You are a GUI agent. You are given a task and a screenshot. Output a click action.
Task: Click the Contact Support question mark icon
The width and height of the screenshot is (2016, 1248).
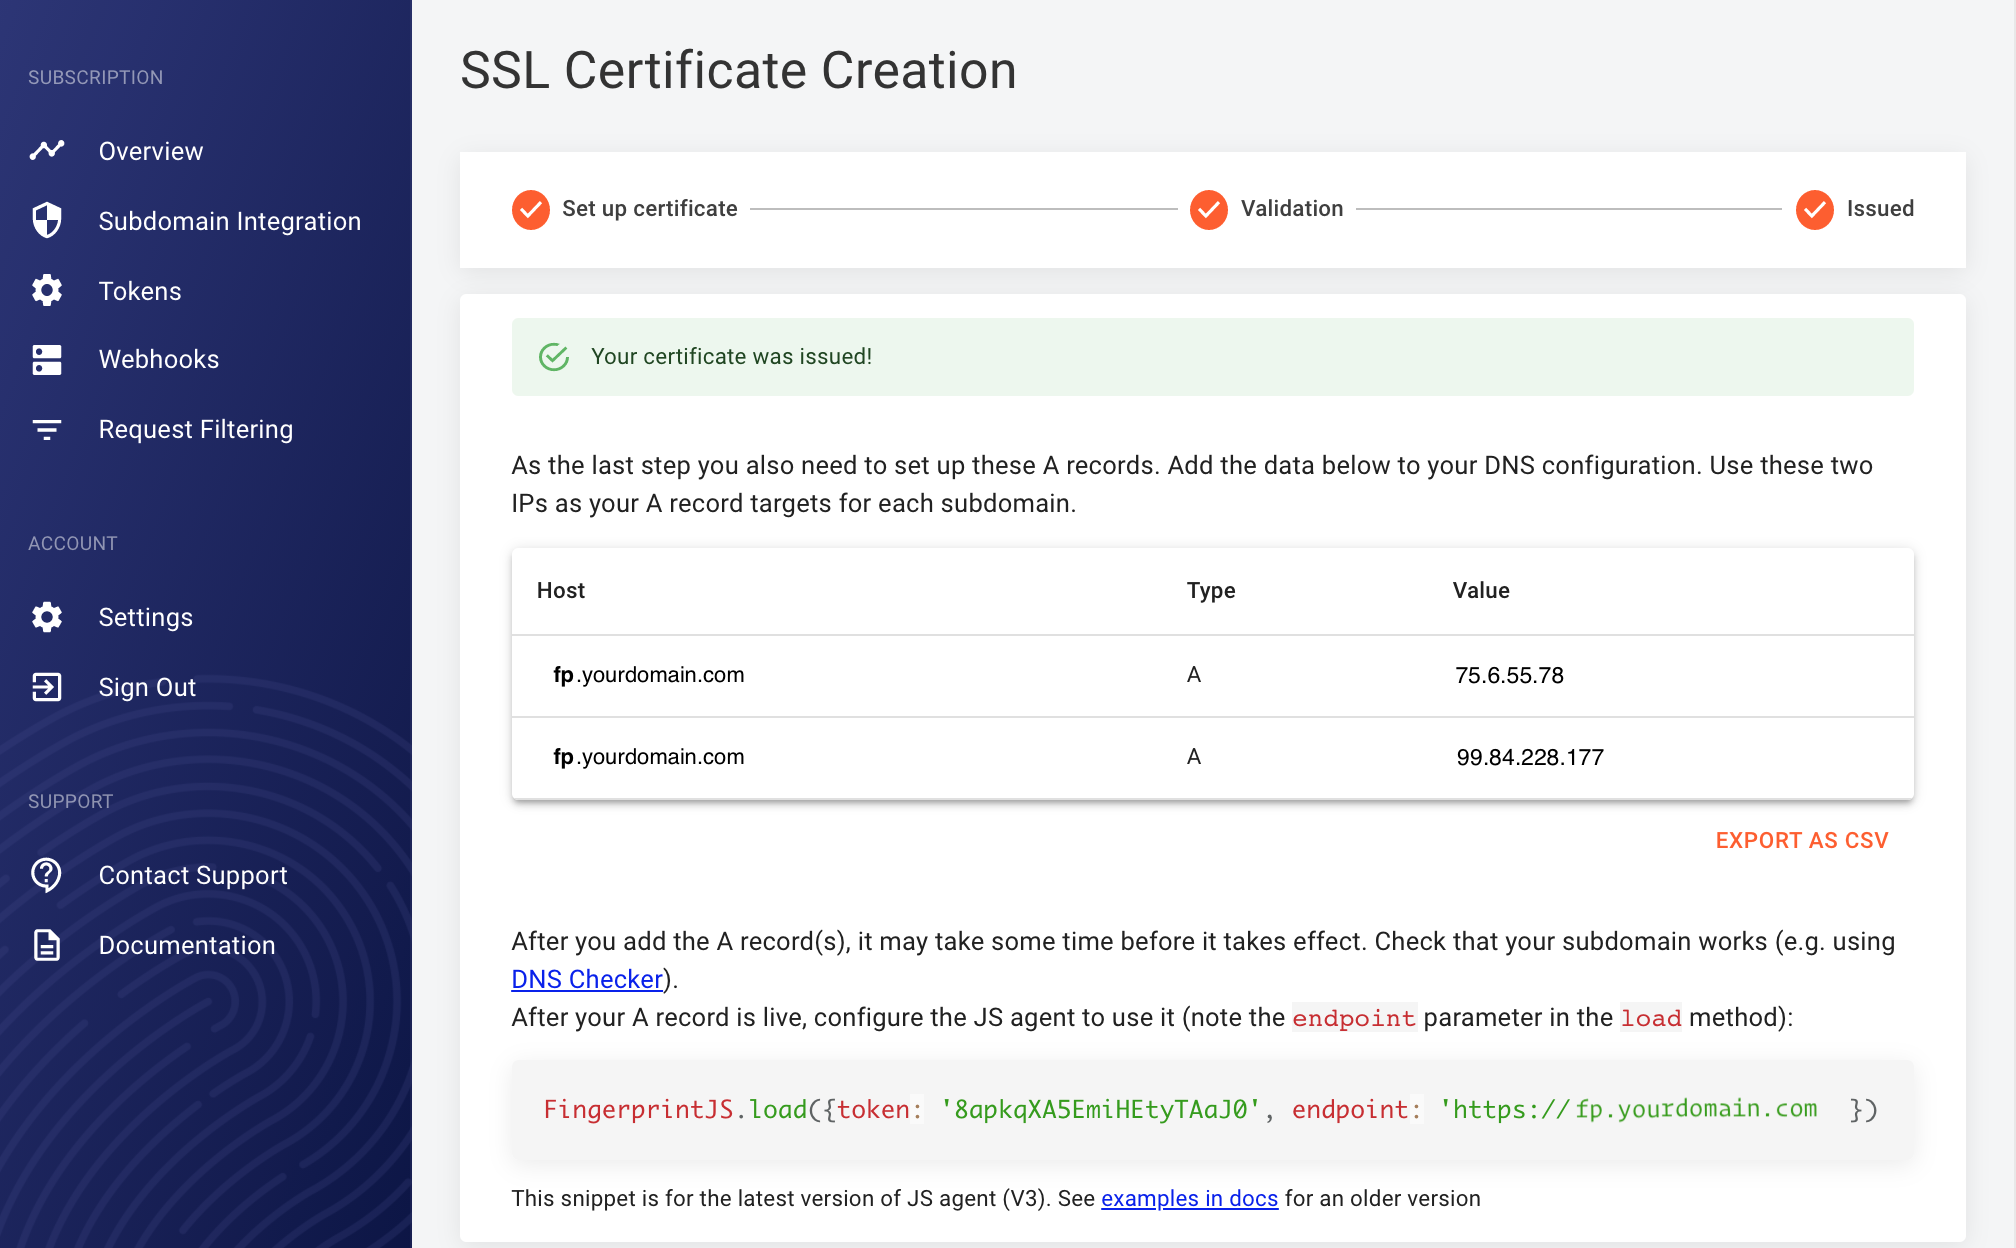47,875
